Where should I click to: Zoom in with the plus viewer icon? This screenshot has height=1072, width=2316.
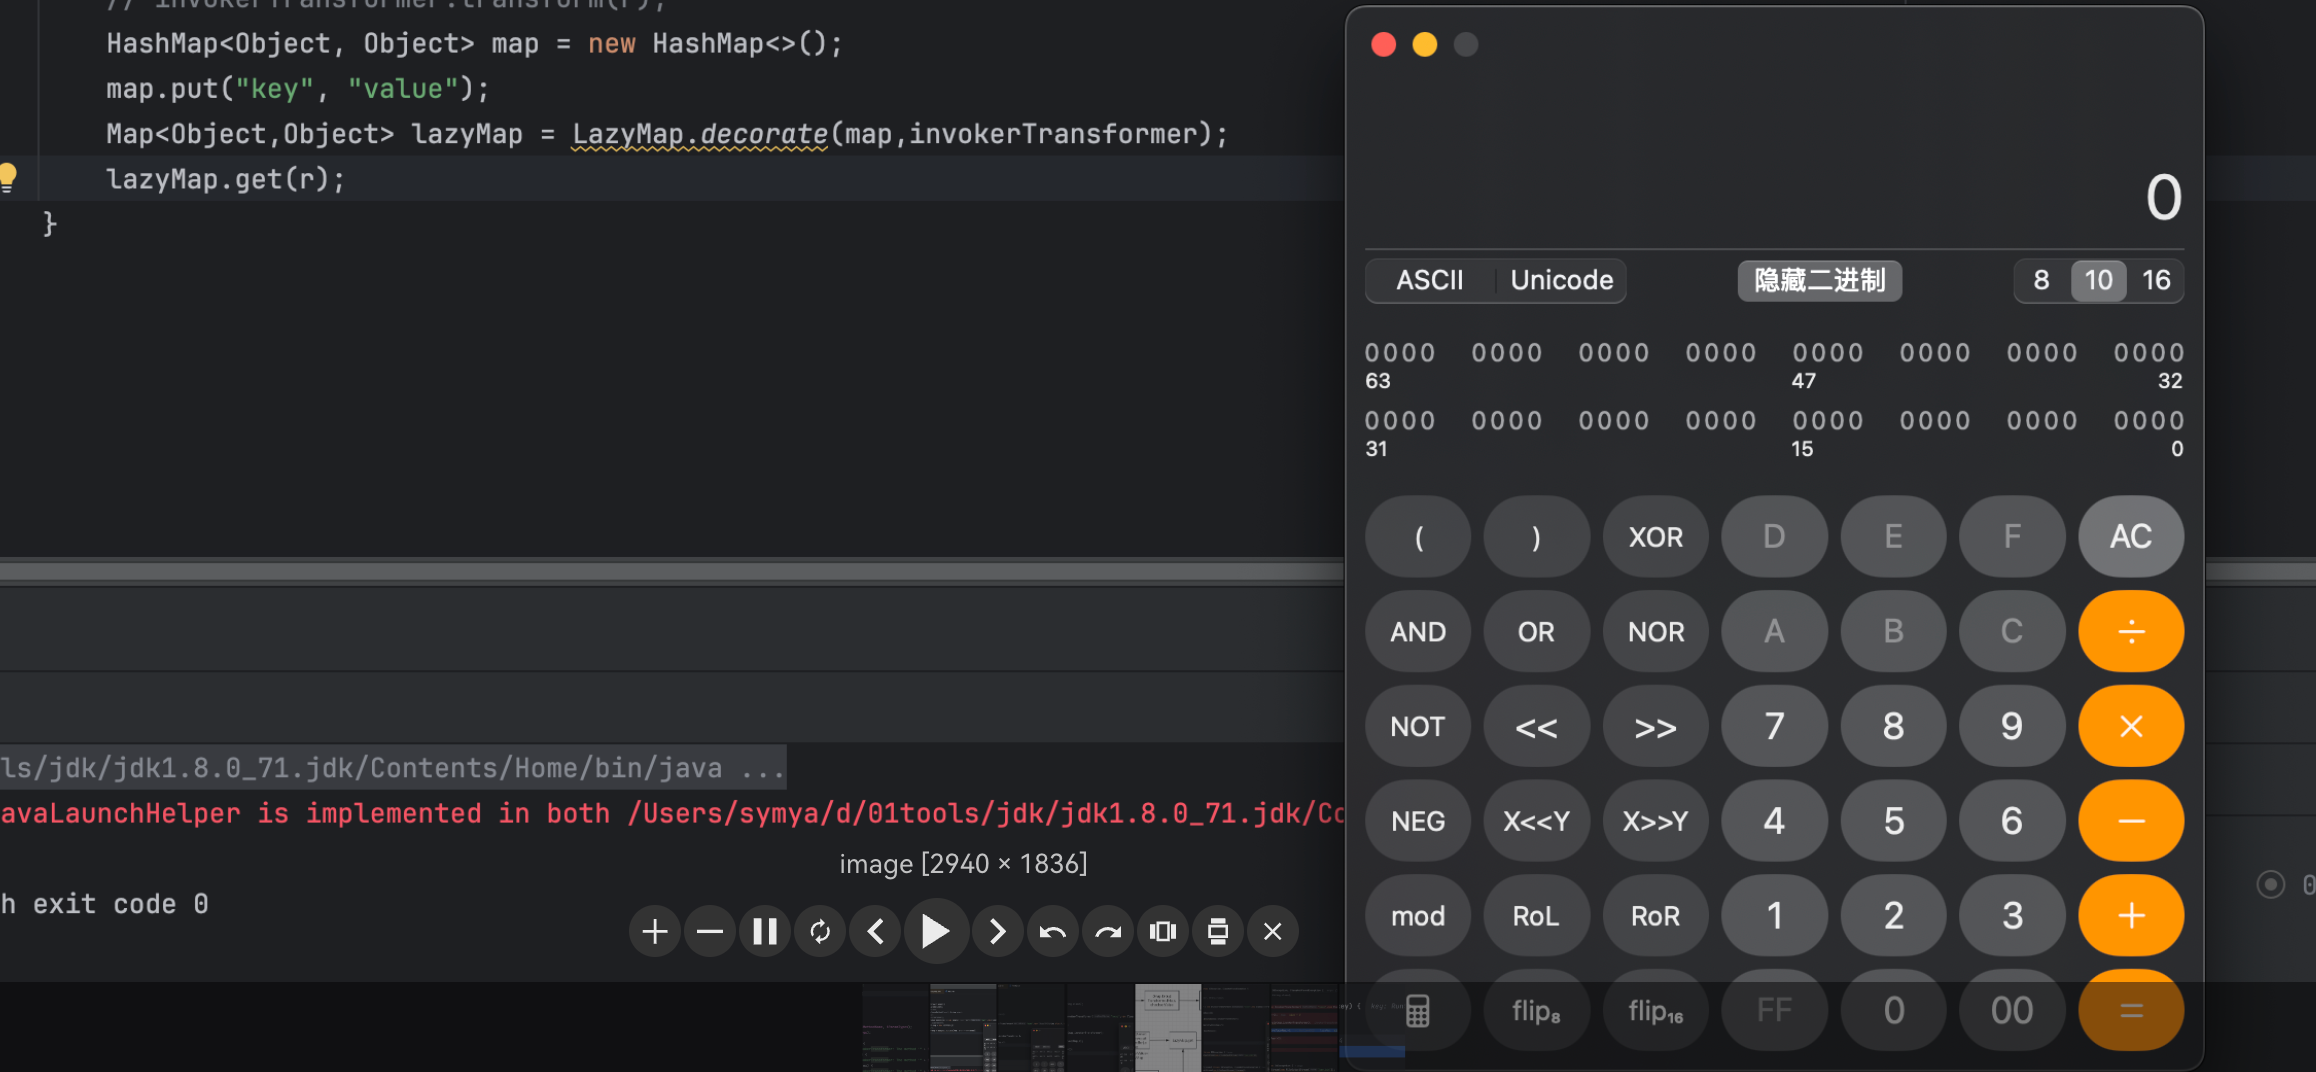click(655, 932)
